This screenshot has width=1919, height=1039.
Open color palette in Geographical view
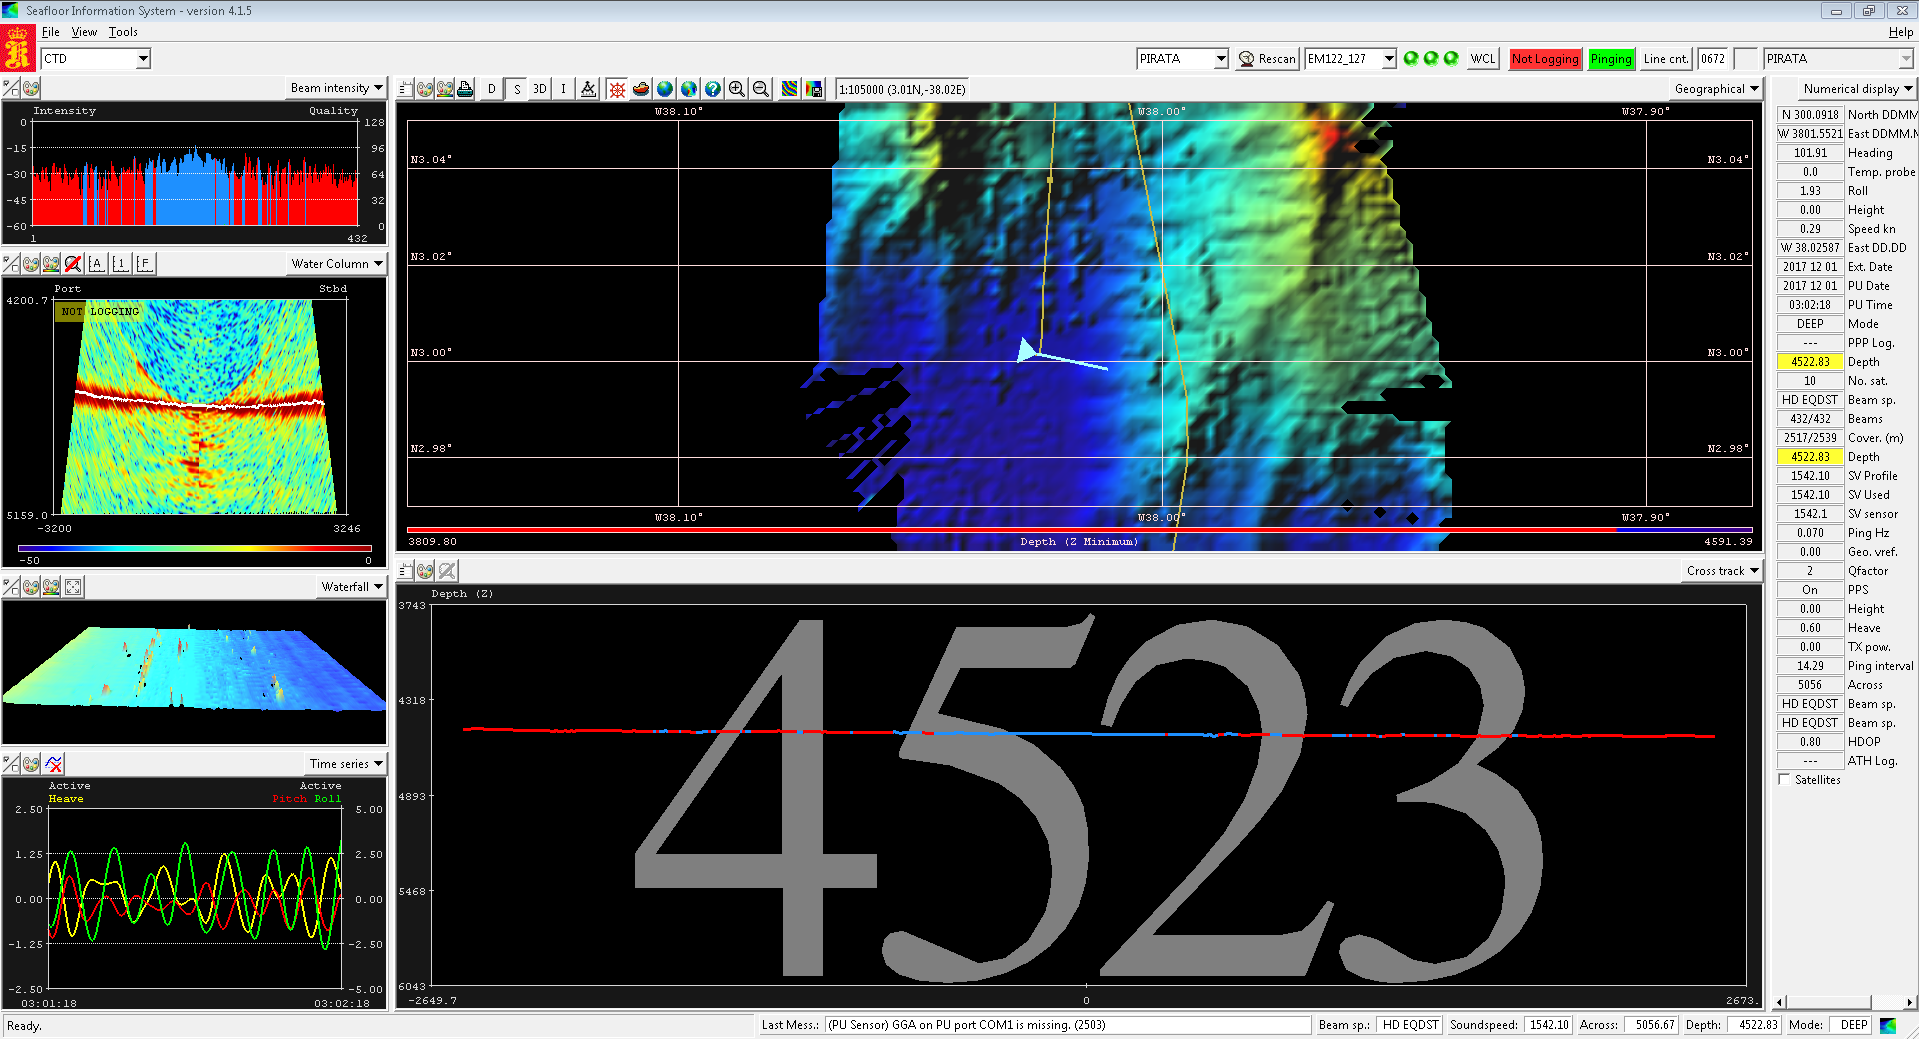point(425,89)
